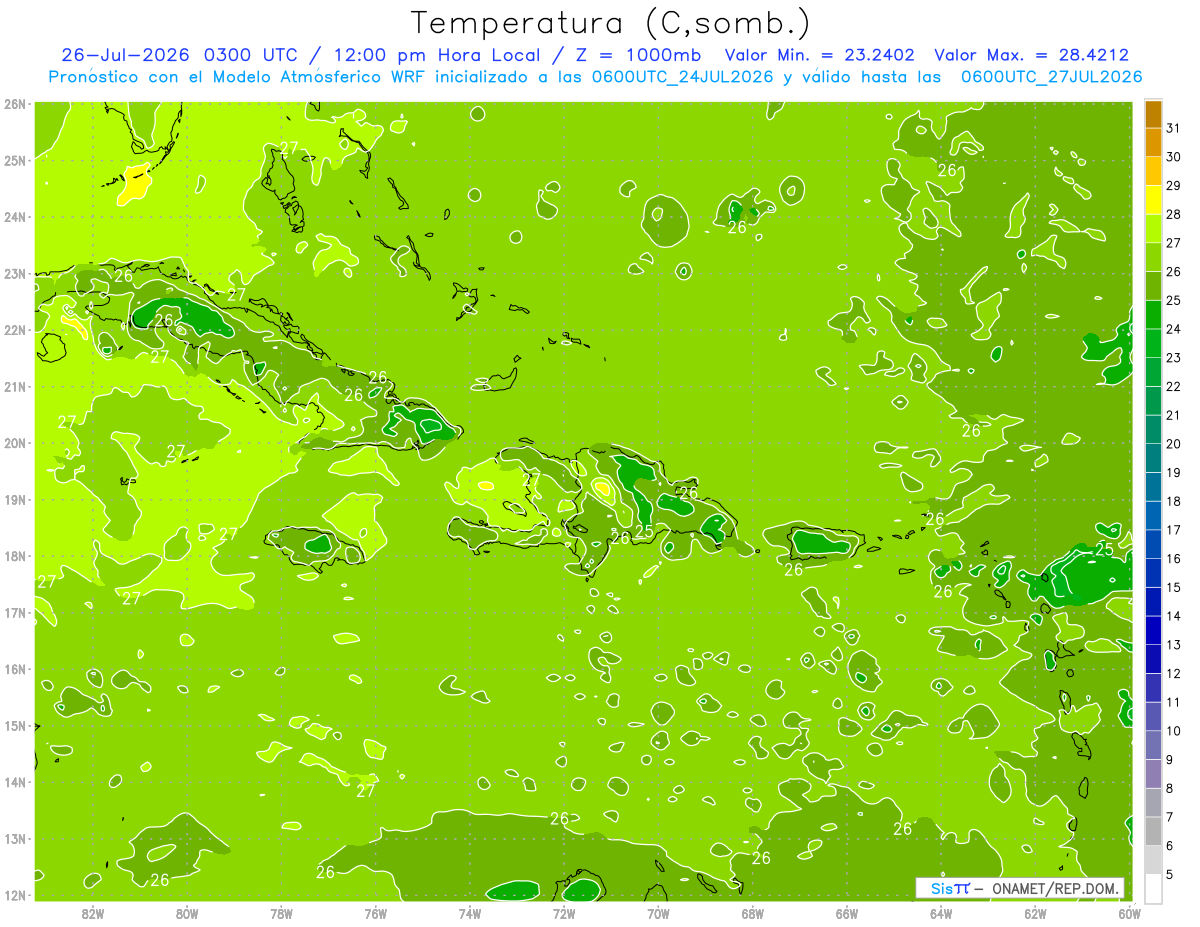
Task: Click the 17N latitude axis label
Action: coord(15,612)
